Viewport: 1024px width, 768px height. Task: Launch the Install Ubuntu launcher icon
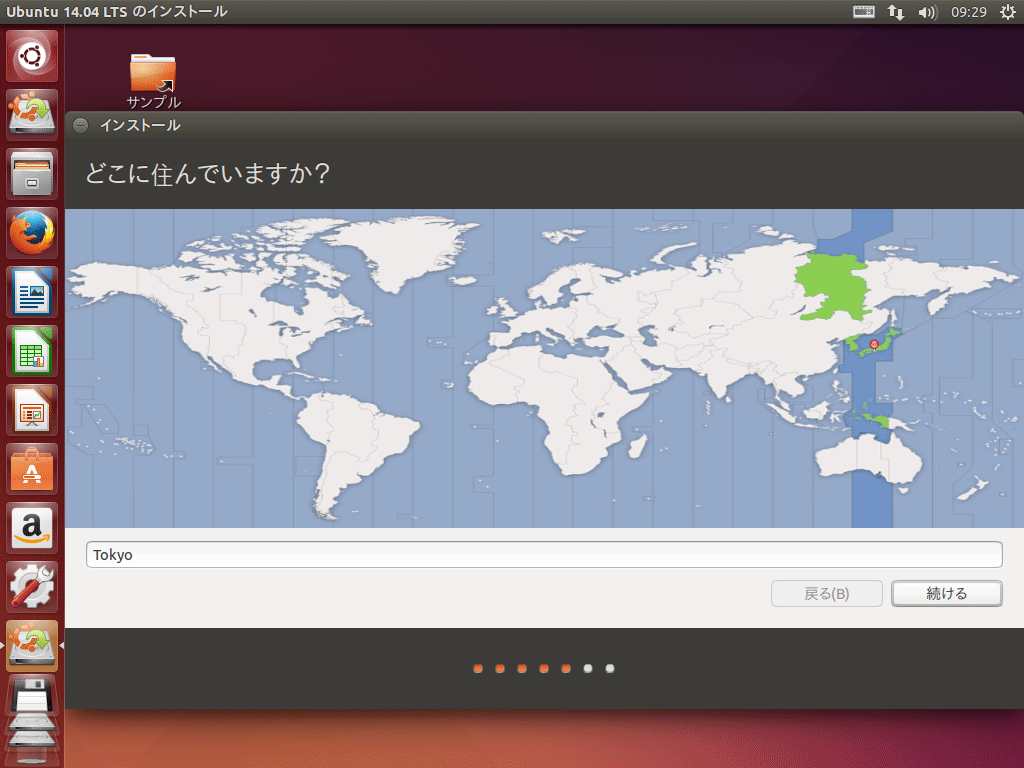coord(31,114)
